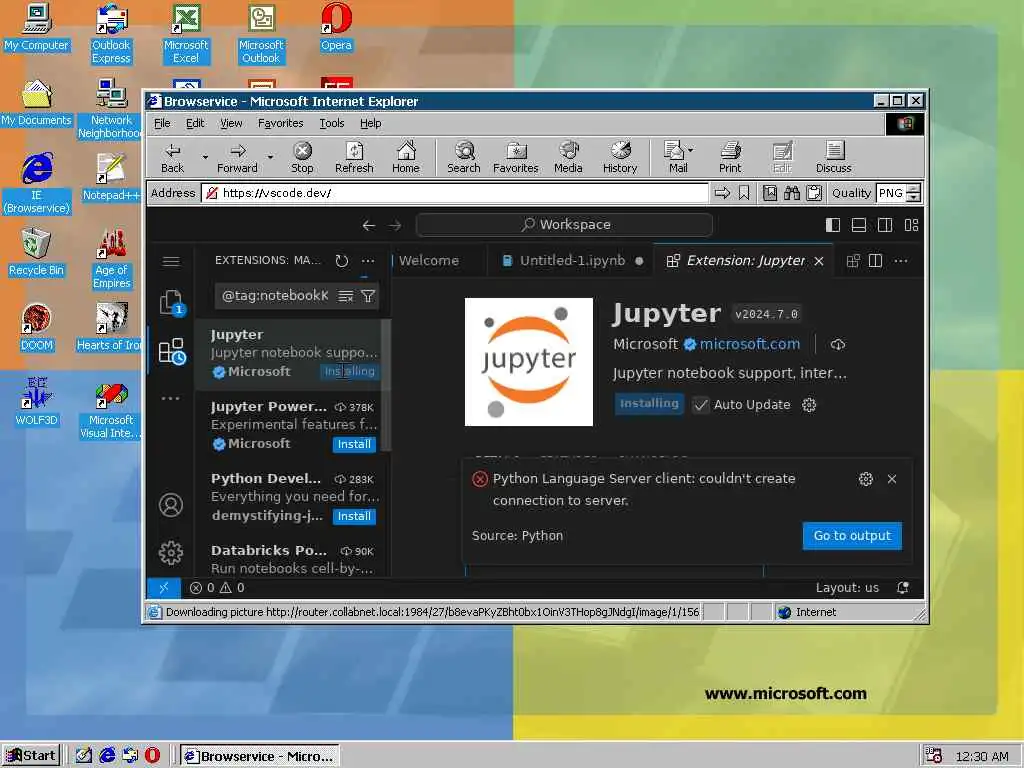Screen dimensions: 1024x768
Task: Adjust the Quality PNG stepper
Action: 914,193
